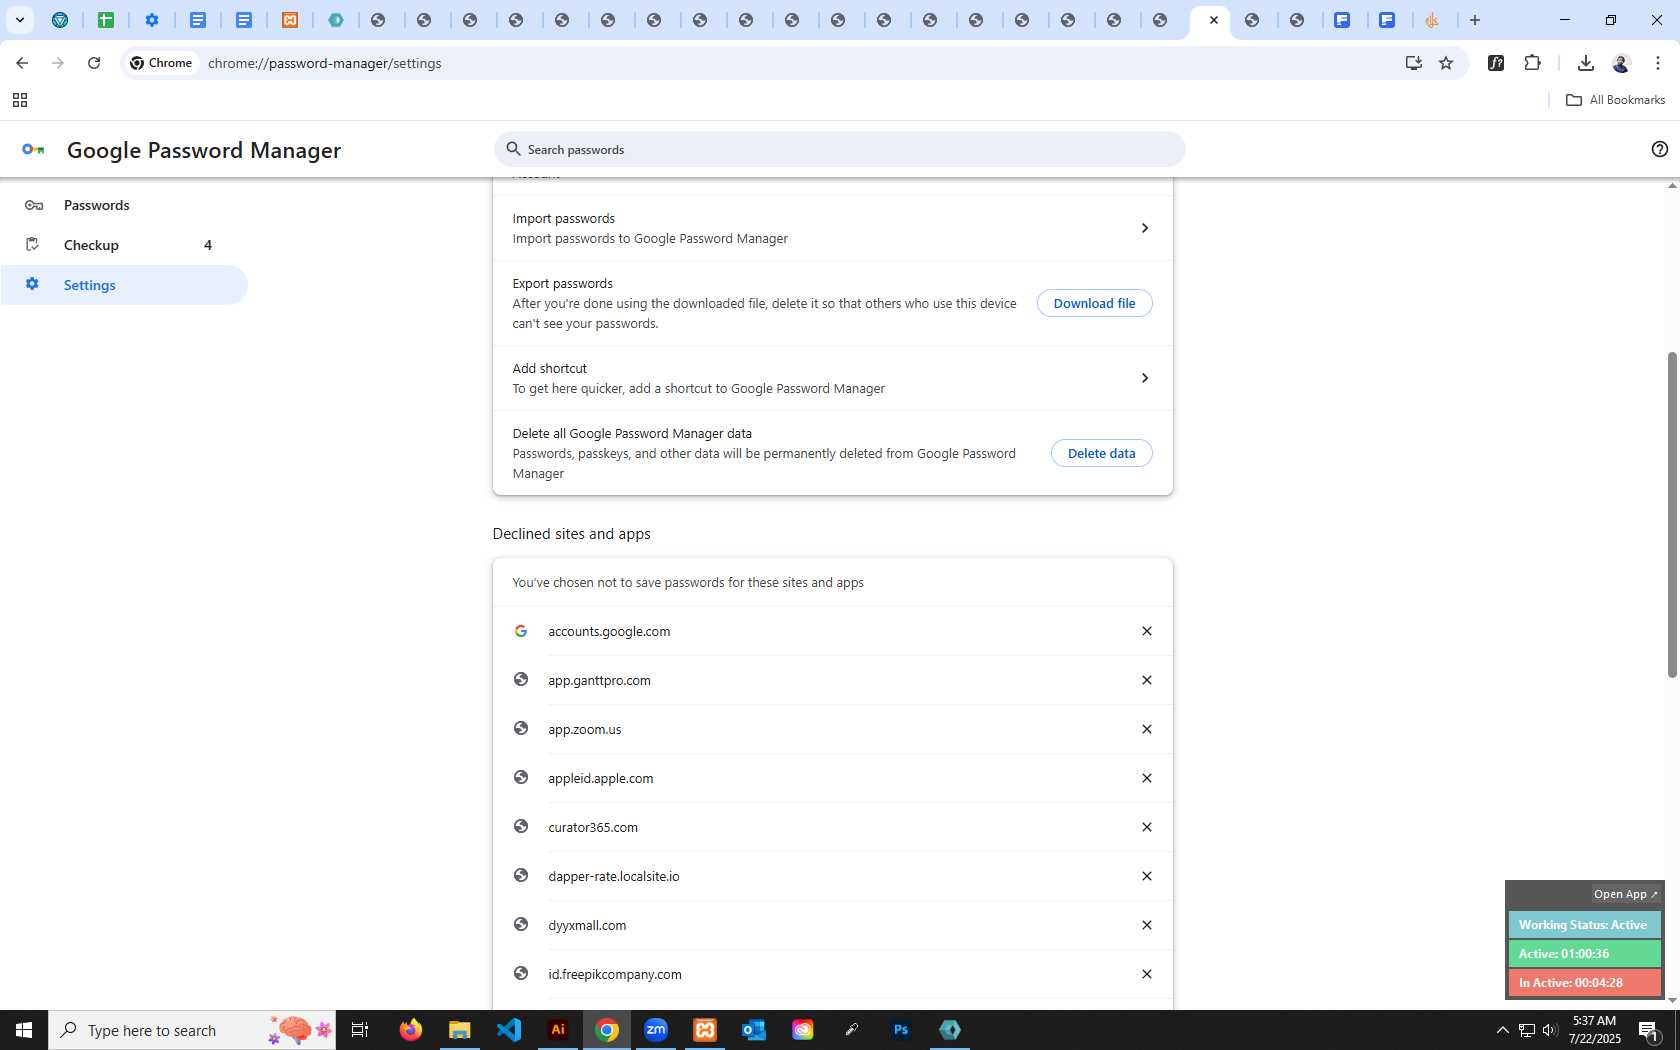
Task: Open the font extension icon in toolbar
Action: pos(1496,63)
